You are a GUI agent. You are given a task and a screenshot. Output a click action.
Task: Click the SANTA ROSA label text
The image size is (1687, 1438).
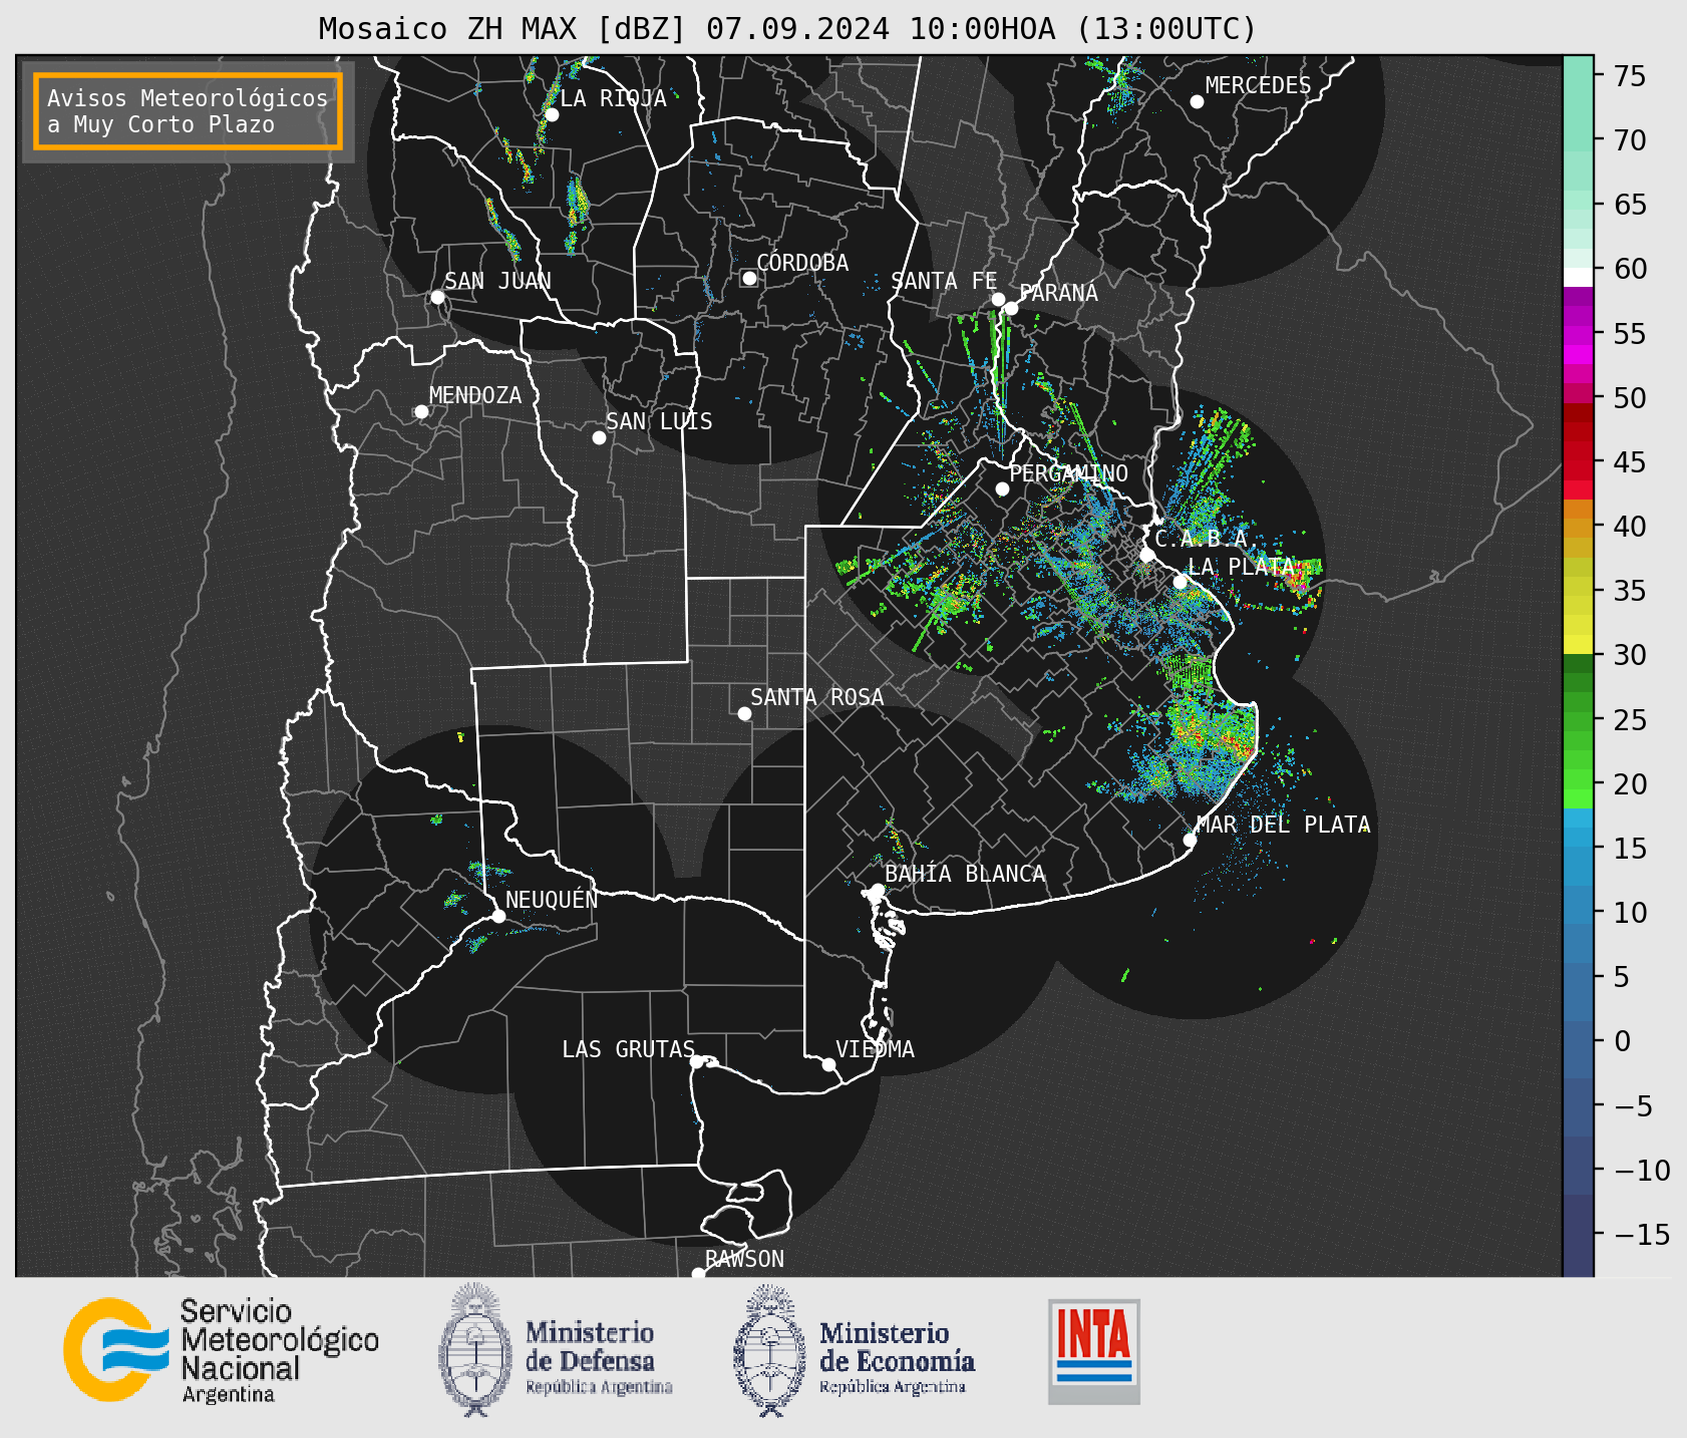pyautogui.click(x=817, y=697)
